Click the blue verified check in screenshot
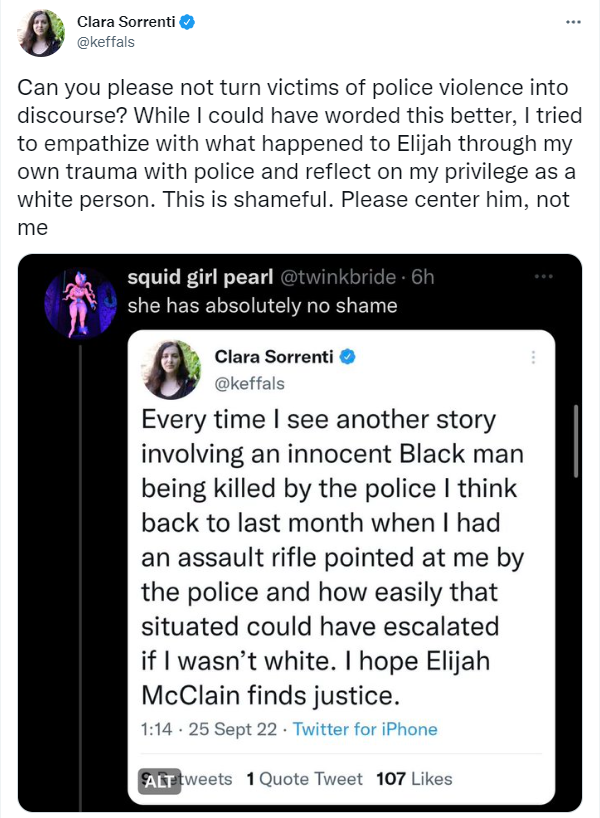This screenshot has height=818, width=600. pos(351,357)
